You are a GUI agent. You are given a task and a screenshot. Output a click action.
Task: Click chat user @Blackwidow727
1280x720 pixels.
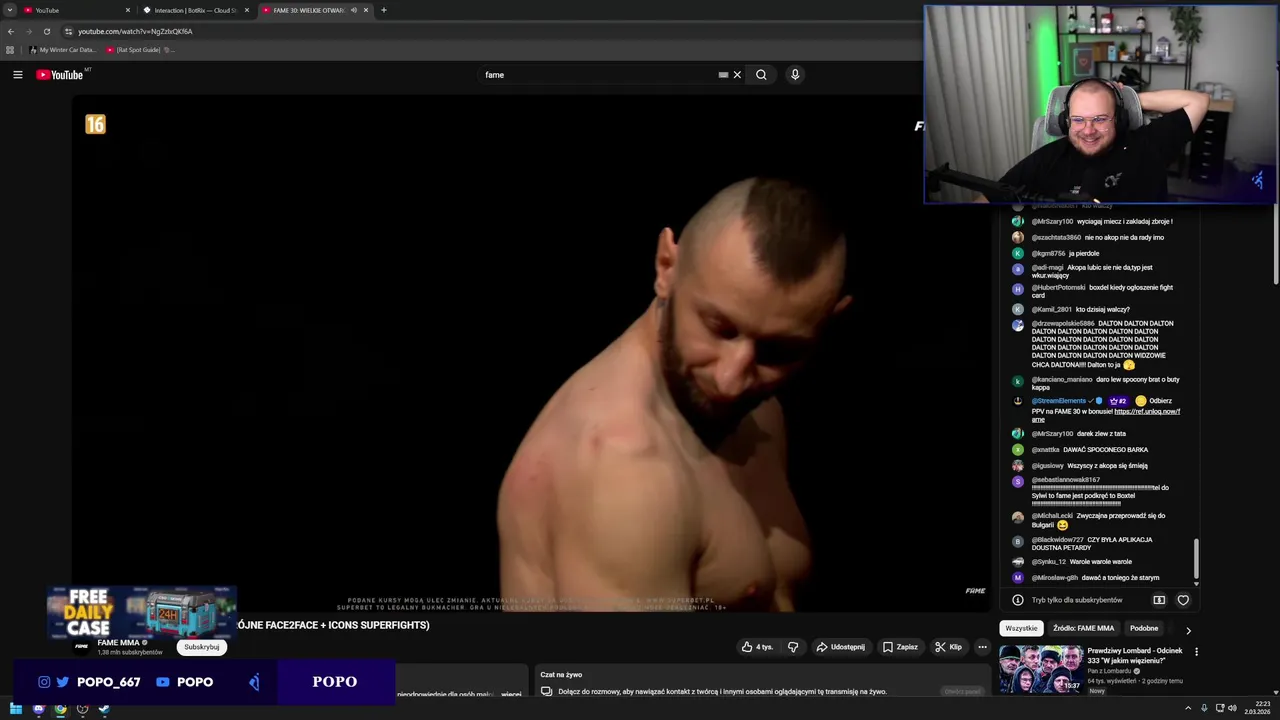(1058, 540)
